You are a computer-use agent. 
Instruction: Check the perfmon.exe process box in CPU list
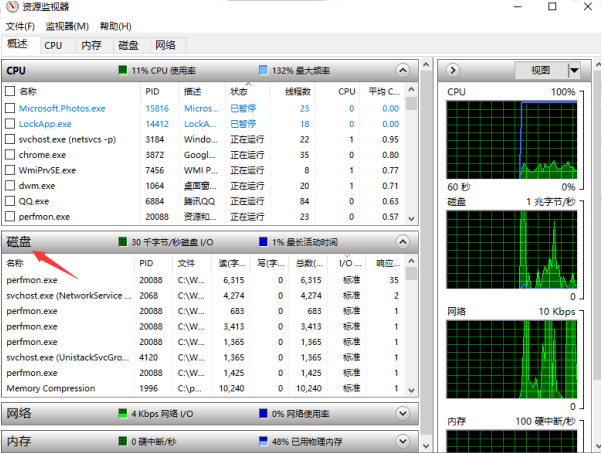[x=10, y=217]
